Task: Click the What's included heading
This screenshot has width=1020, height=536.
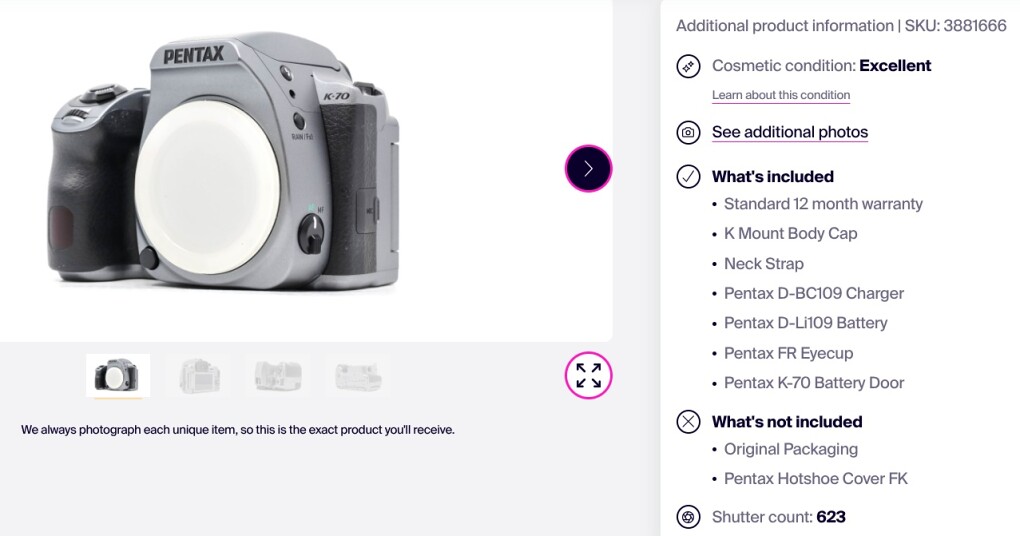Action: pos(773,176)
